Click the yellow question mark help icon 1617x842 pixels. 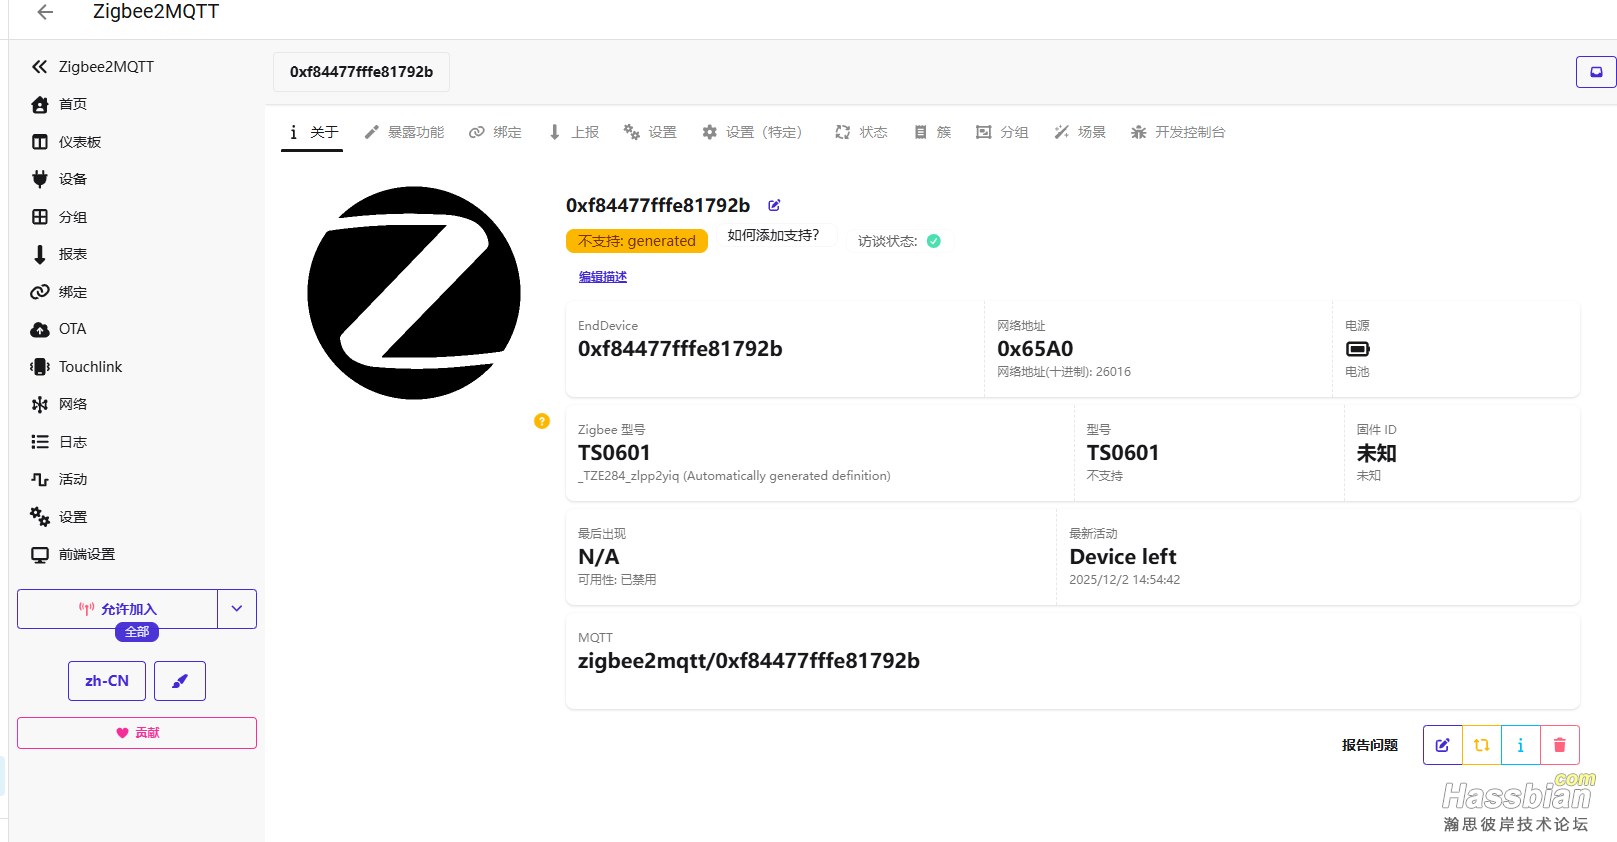(x=542, y=421)
